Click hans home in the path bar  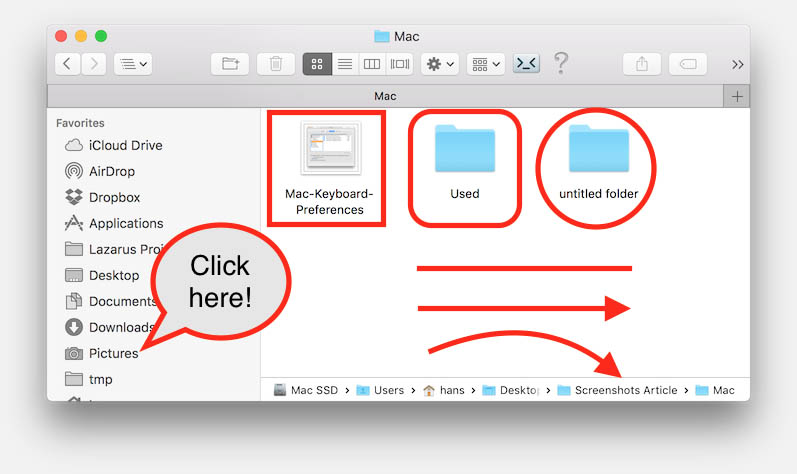tap(444, 390)
